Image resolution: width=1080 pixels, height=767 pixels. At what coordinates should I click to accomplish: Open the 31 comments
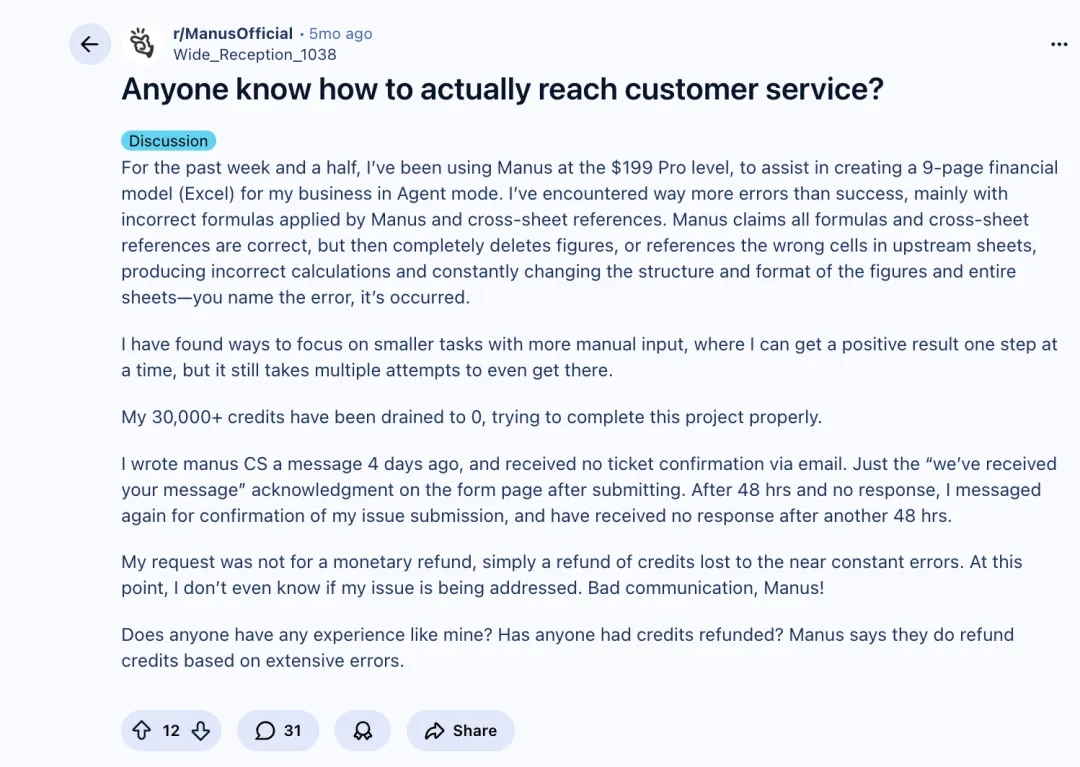pyautogui.click(x=278, y=731)
